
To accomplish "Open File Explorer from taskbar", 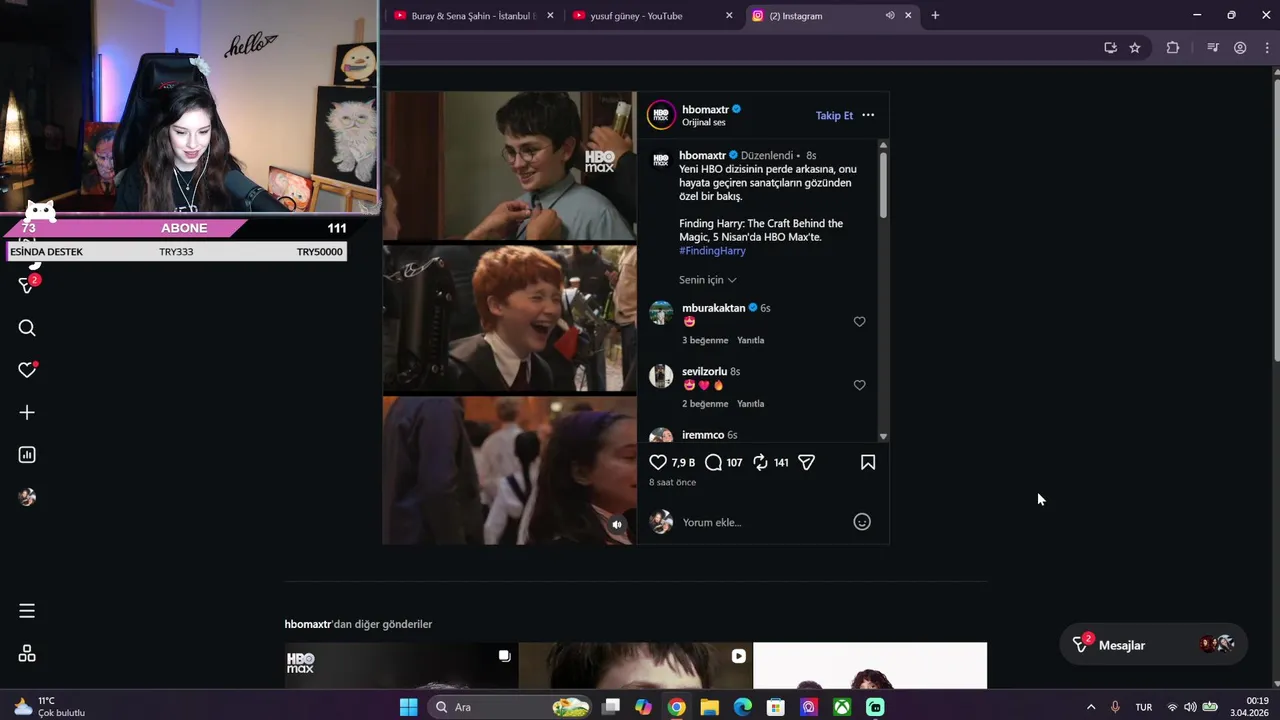I will (x=709, y=707).
